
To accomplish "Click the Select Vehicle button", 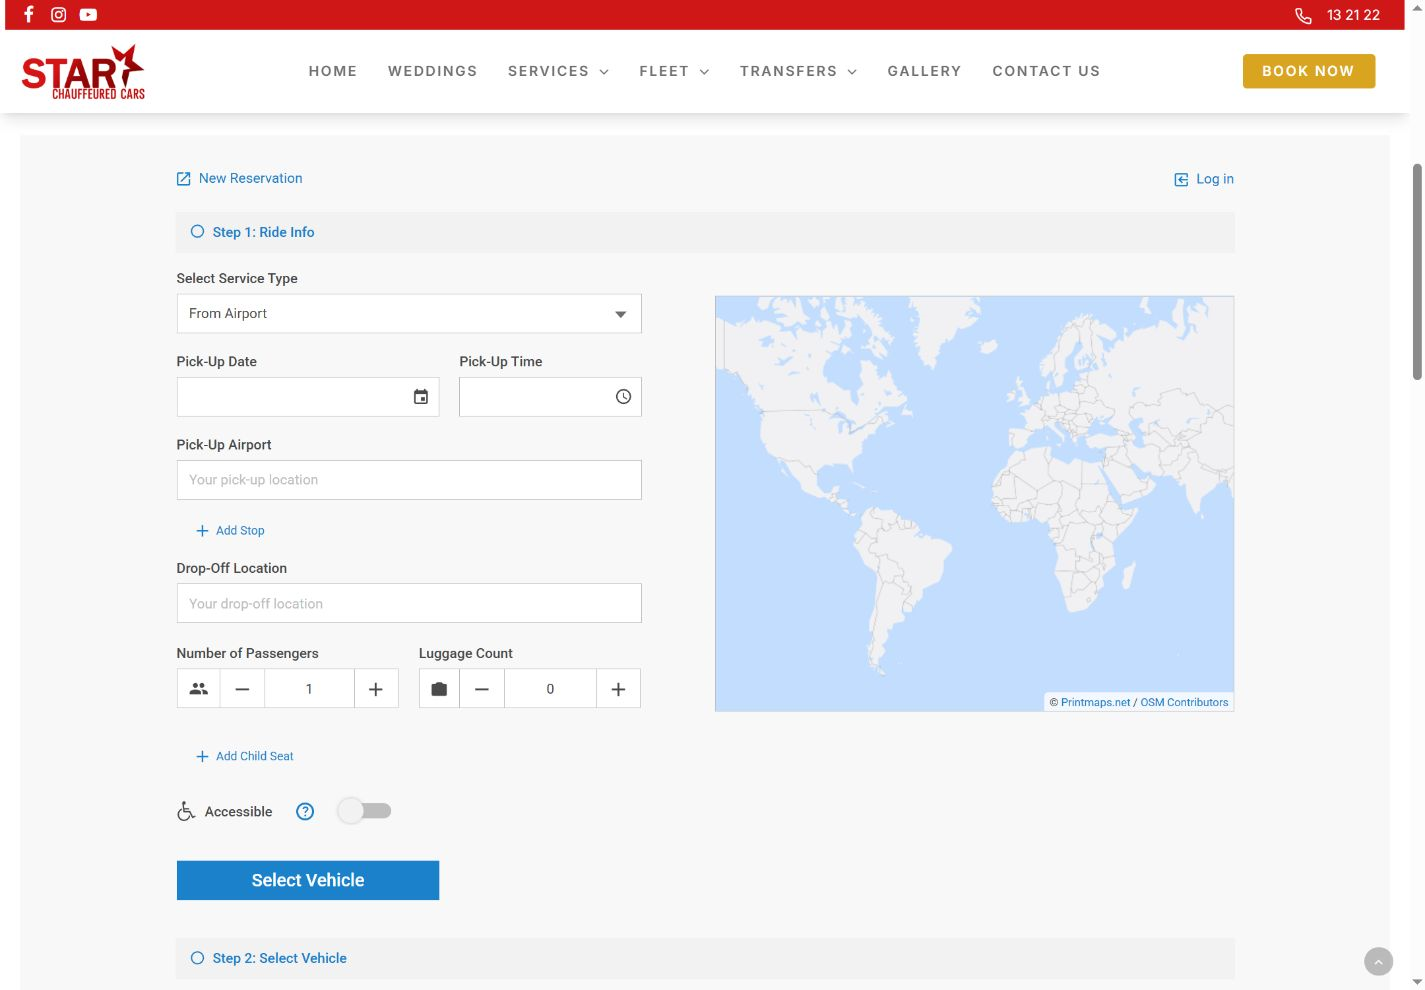I will pyautogui.click(x=308, y=880).
